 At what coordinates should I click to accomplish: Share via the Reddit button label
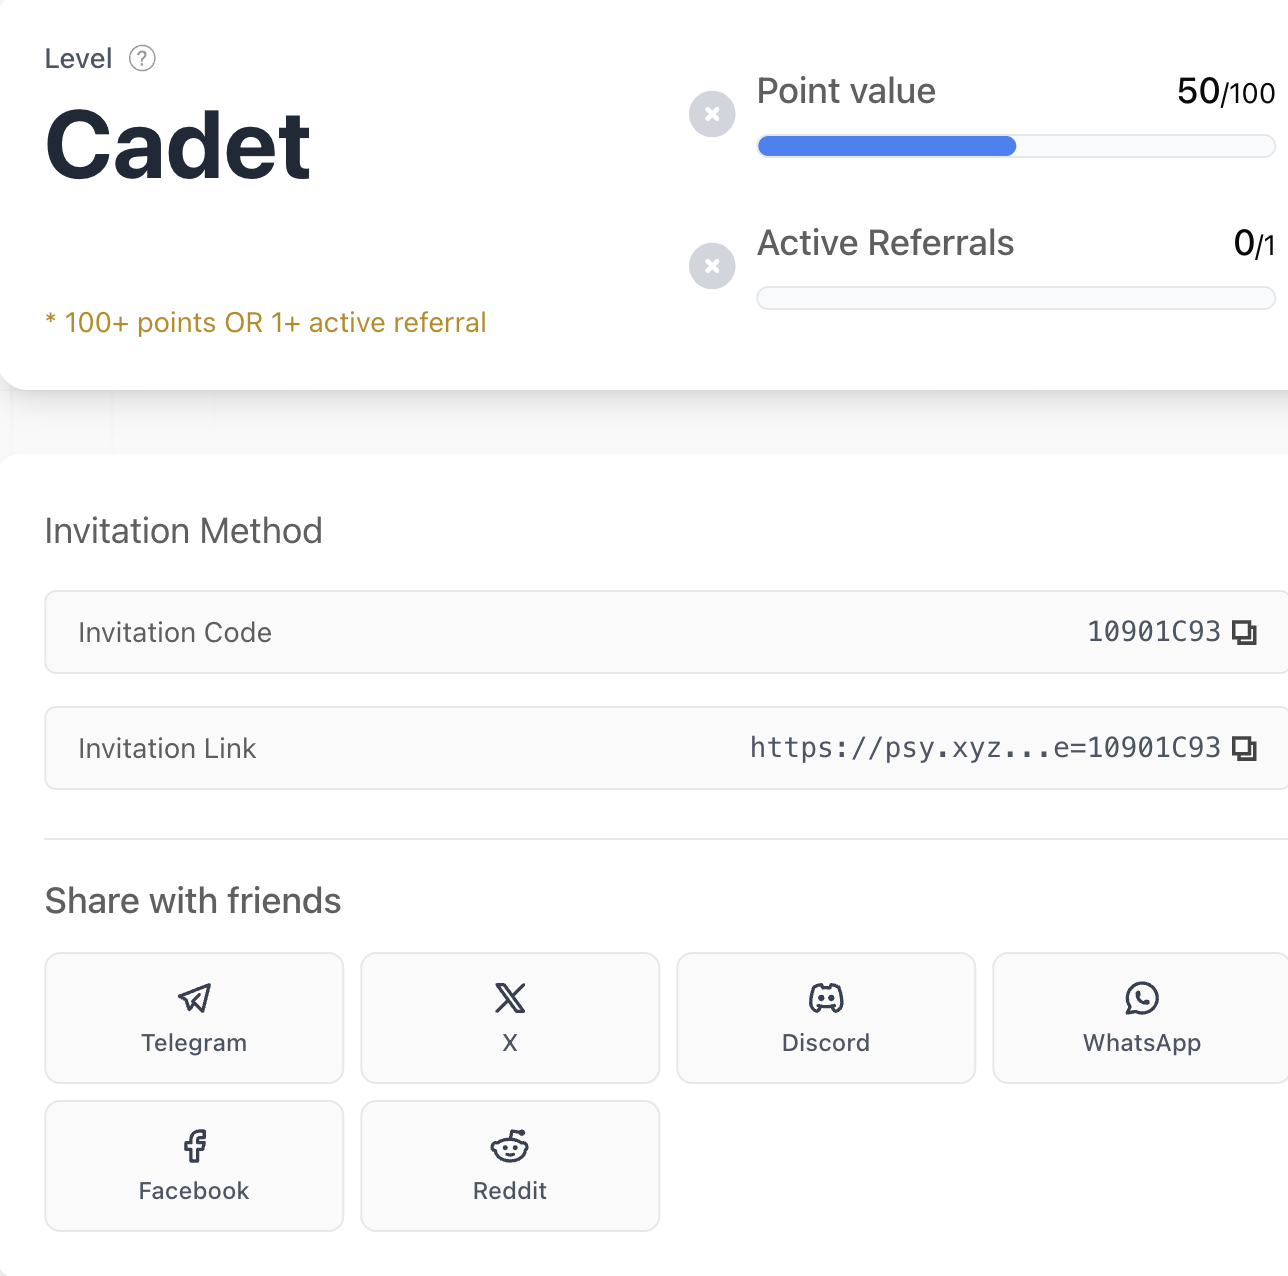[x=510, y=1191]
